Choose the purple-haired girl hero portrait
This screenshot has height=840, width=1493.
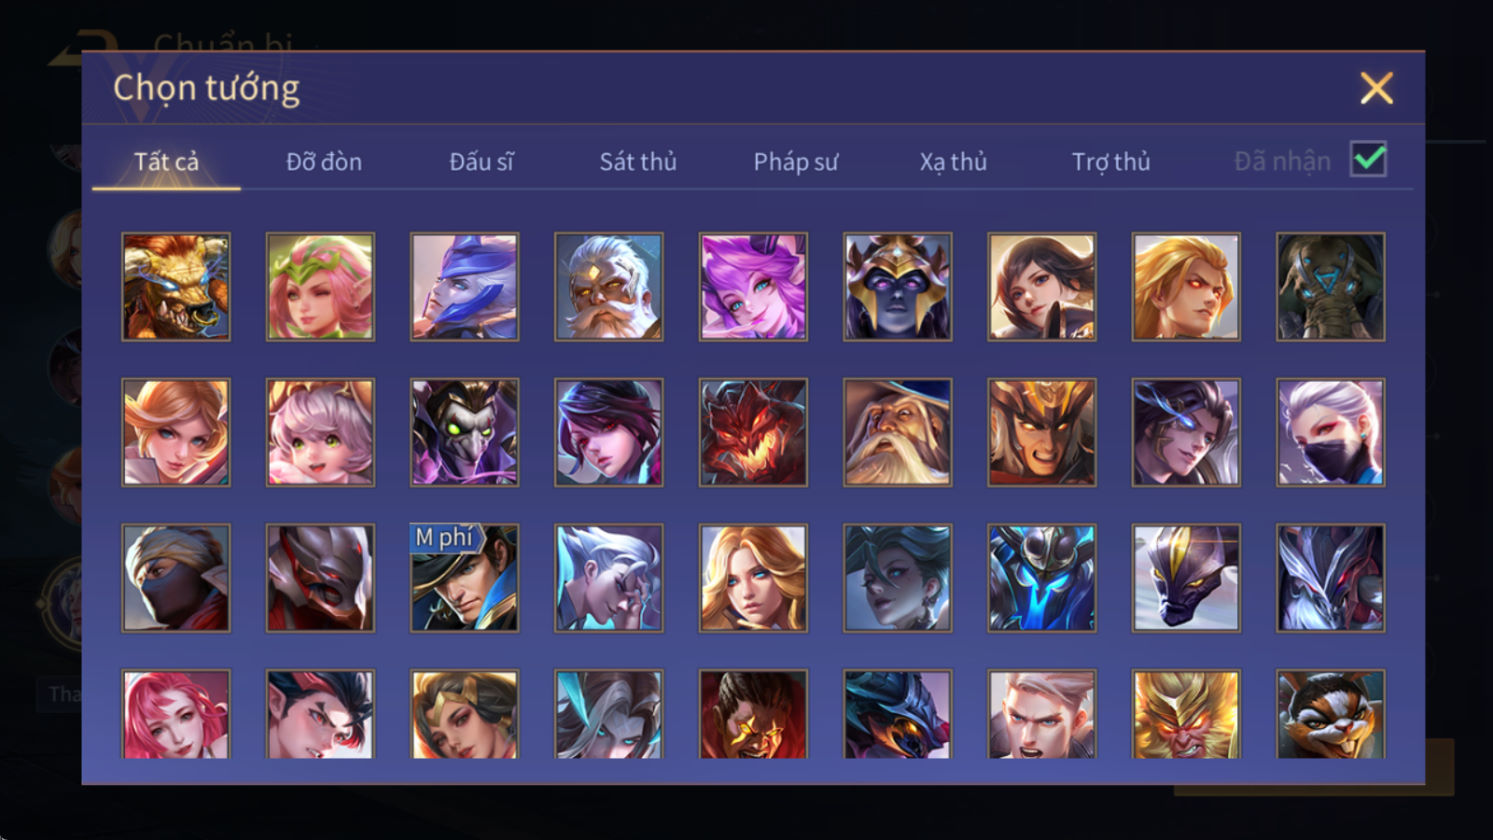[x=753, y=287]
